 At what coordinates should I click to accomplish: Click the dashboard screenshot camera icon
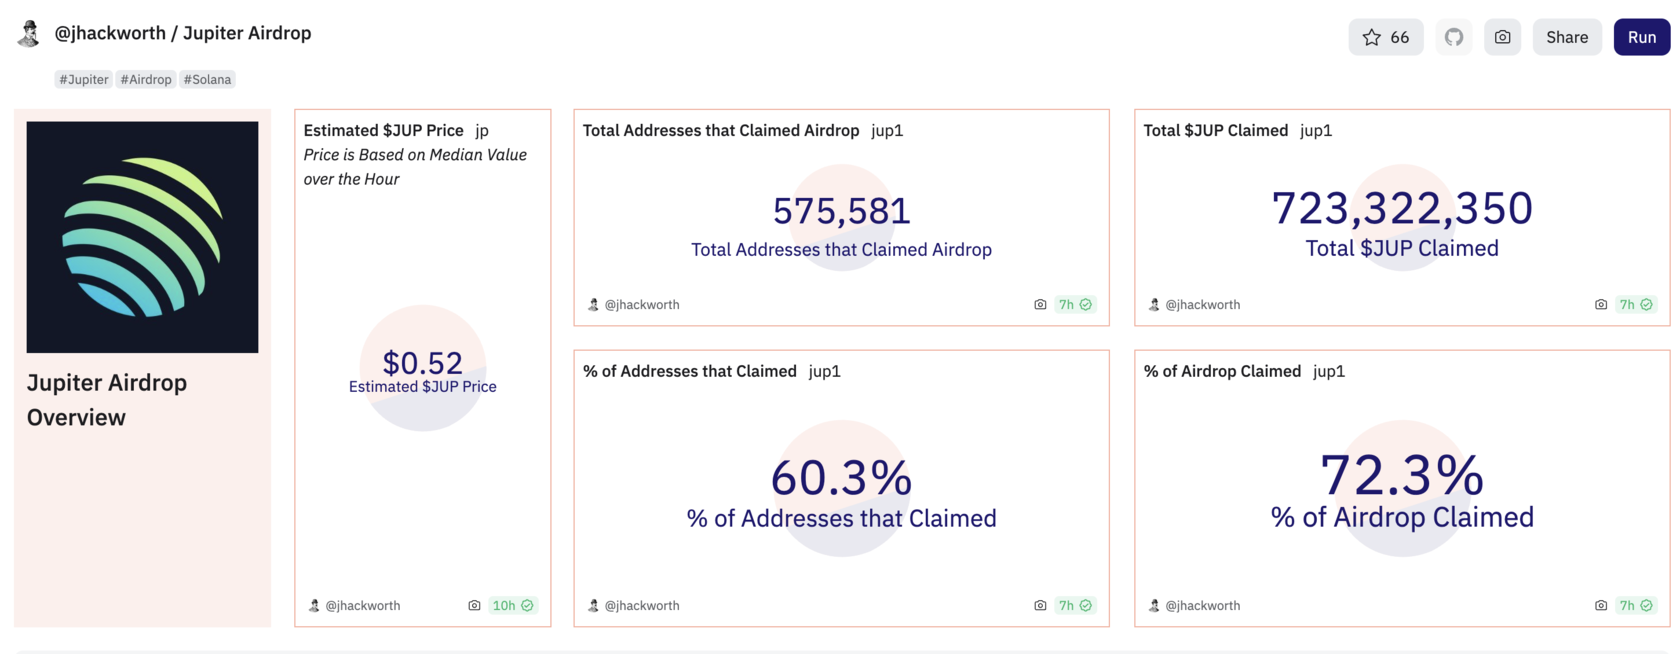[1502, 37]
